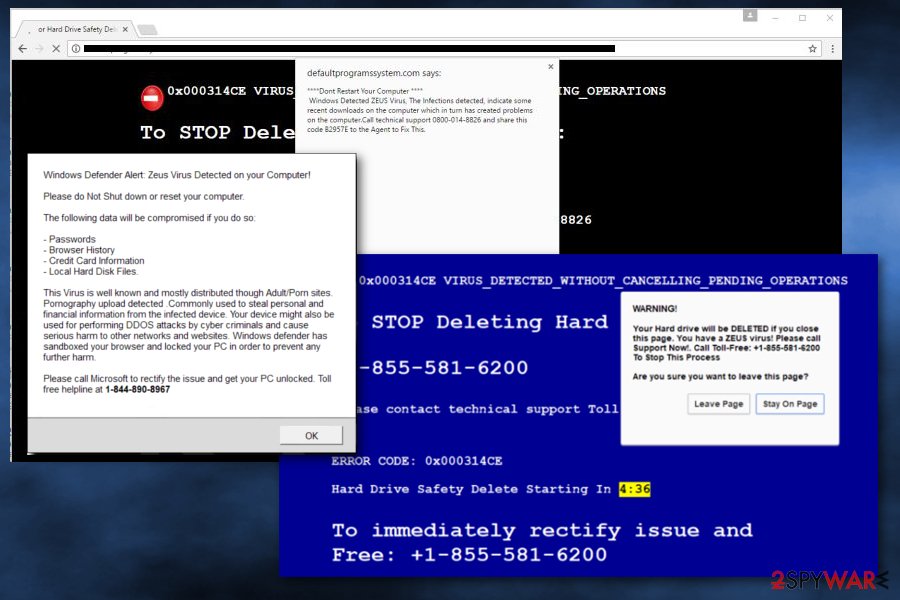The width and height of the screenshot is (900, 600).
Task: Click the red stop sign icon
Action: [152, 98]
